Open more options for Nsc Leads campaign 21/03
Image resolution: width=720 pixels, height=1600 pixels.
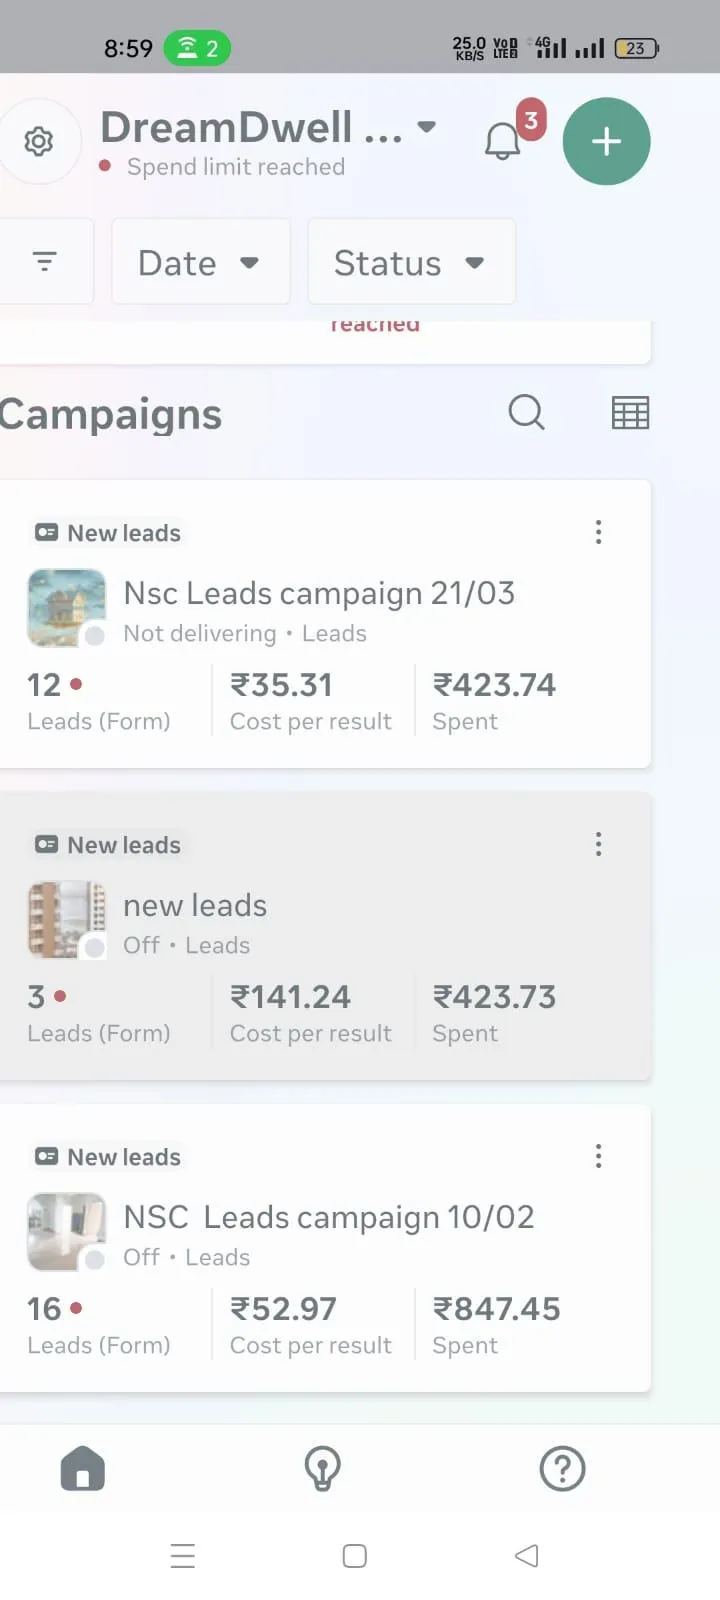(x=598, y=532)
